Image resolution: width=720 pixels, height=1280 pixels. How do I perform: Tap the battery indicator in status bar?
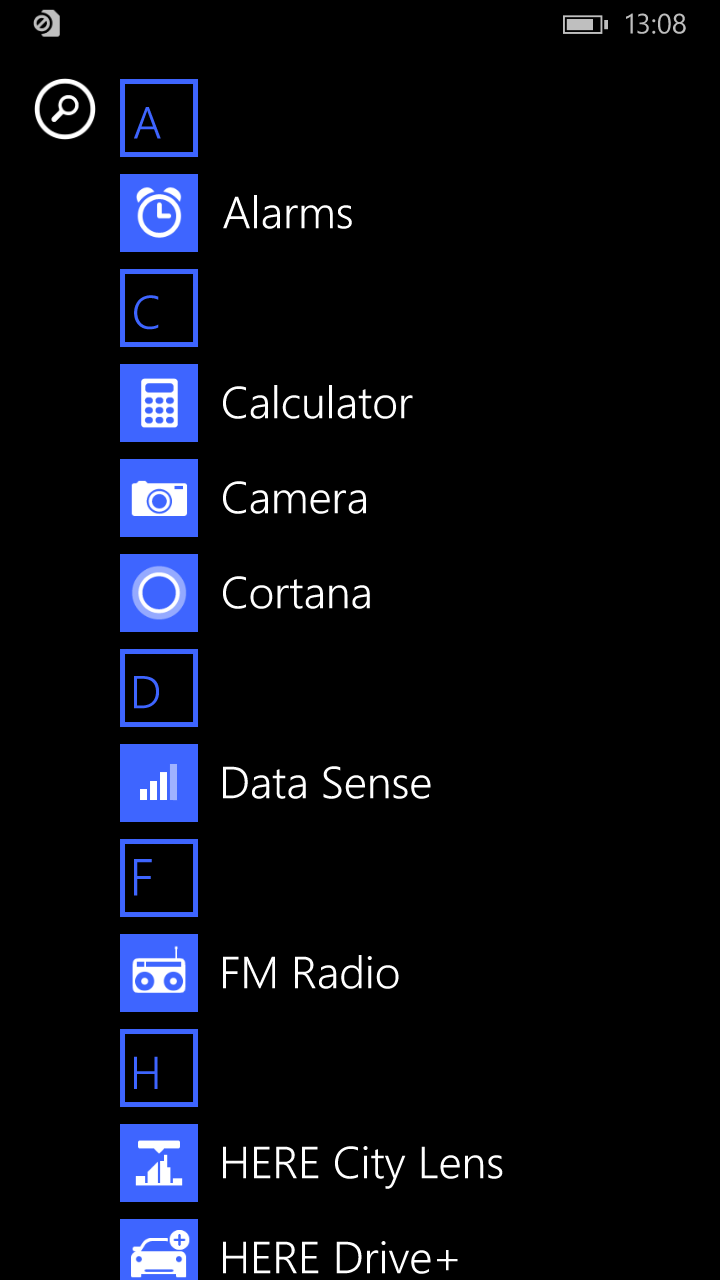(x=585, y=24)
